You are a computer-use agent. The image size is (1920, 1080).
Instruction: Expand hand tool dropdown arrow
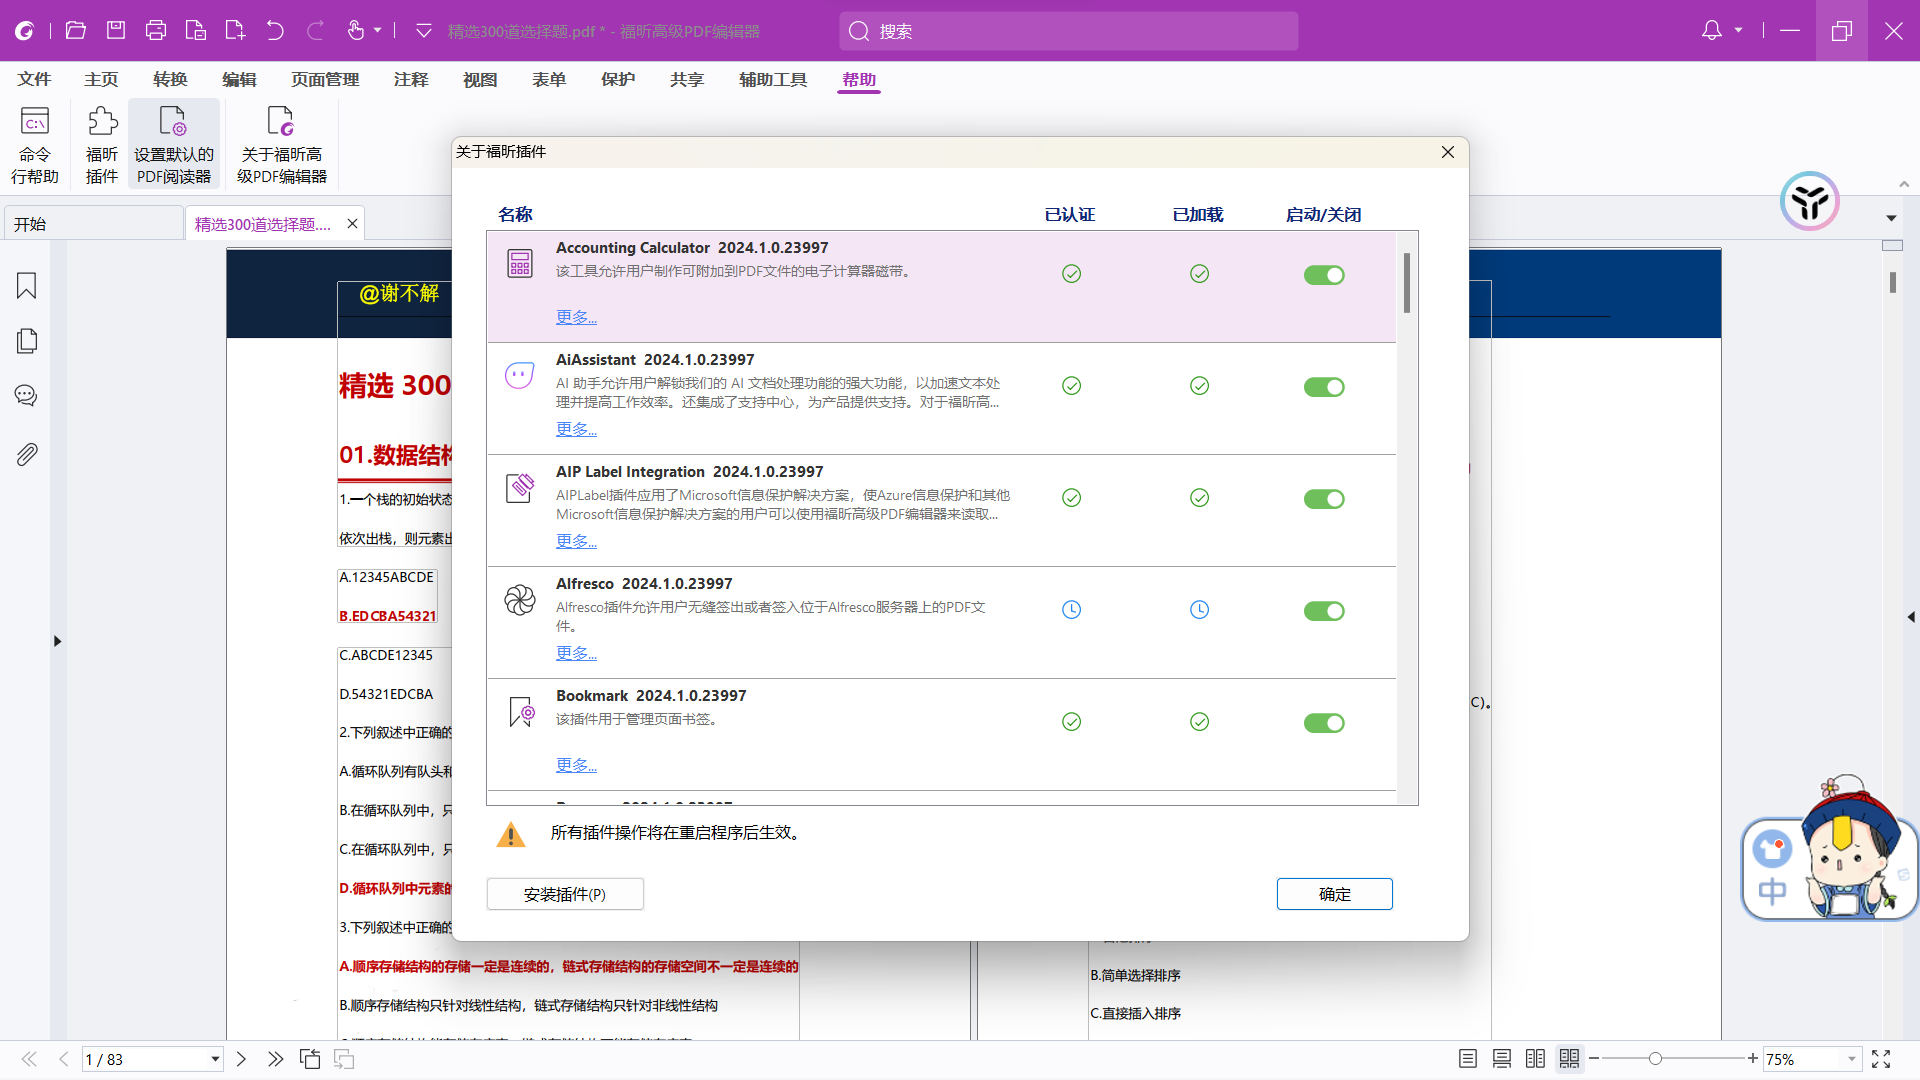click(378, 31)
